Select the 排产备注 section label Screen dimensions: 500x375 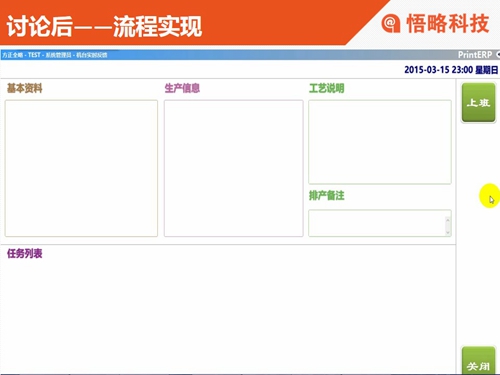(326, 195)
